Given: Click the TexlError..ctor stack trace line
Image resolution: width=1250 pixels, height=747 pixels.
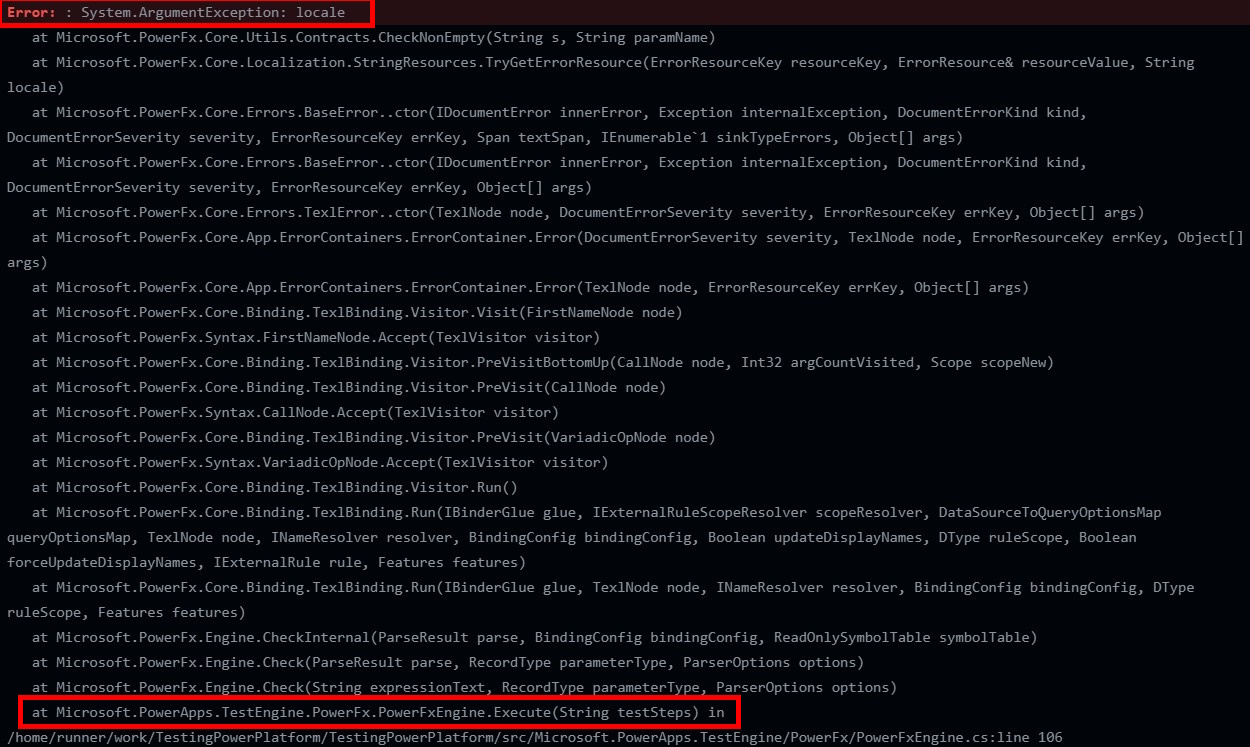Looking at the screenshot, I should [x=588, y=213].
